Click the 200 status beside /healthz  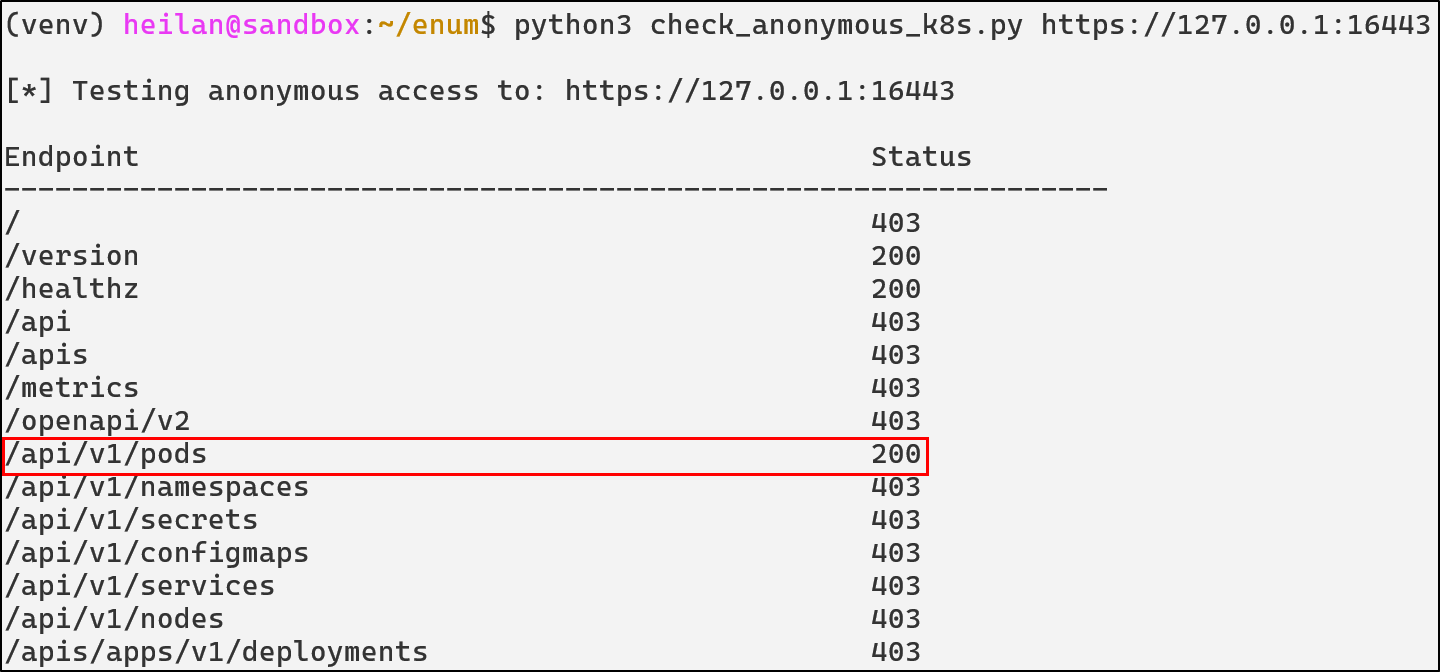[x=896, y=289]
